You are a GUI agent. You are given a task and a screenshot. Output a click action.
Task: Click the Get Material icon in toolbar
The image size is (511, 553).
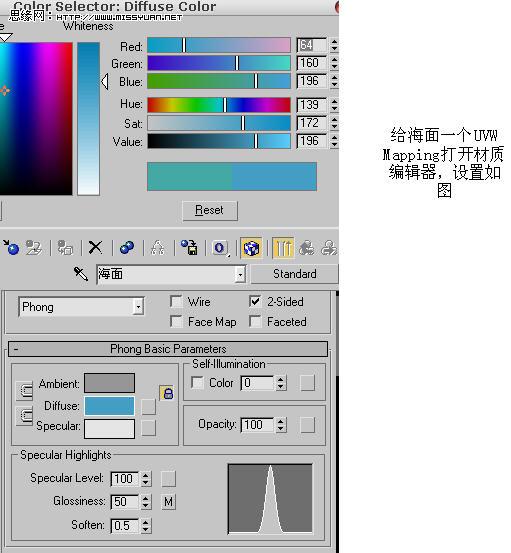click(x=11, y=248)
